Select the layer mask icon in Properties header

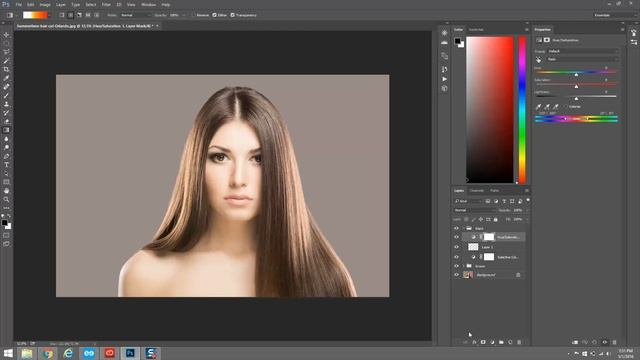pyautogui.click(x=547, y=40)
